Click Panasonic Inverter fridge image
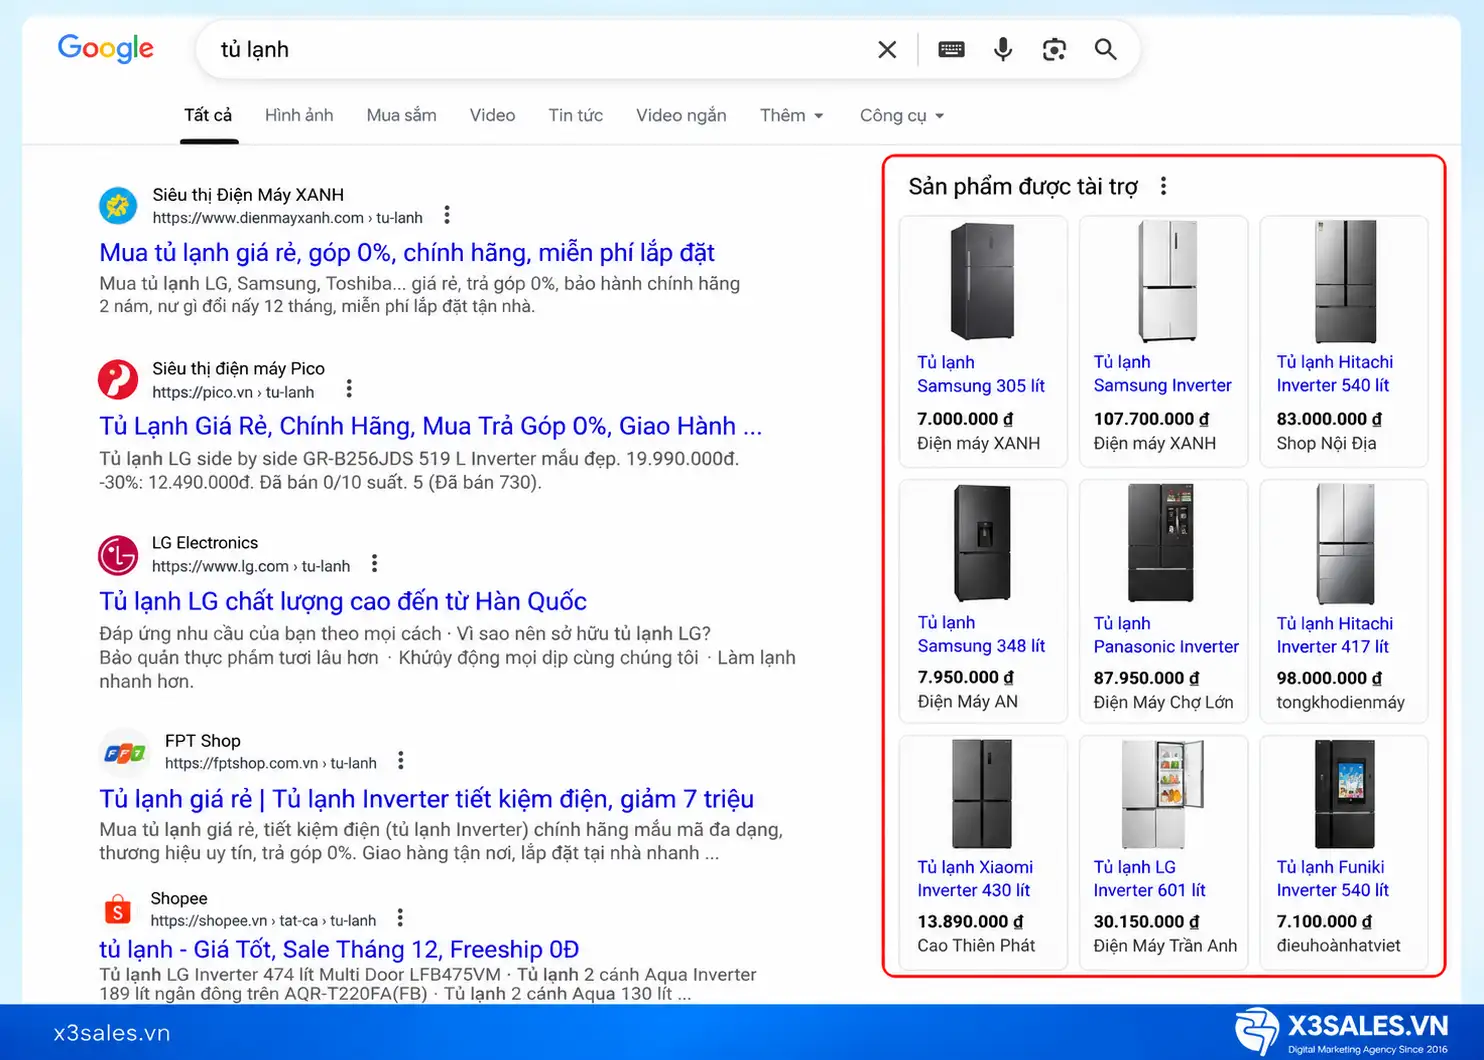The image size is (1484, 1060). (1161, 542)
